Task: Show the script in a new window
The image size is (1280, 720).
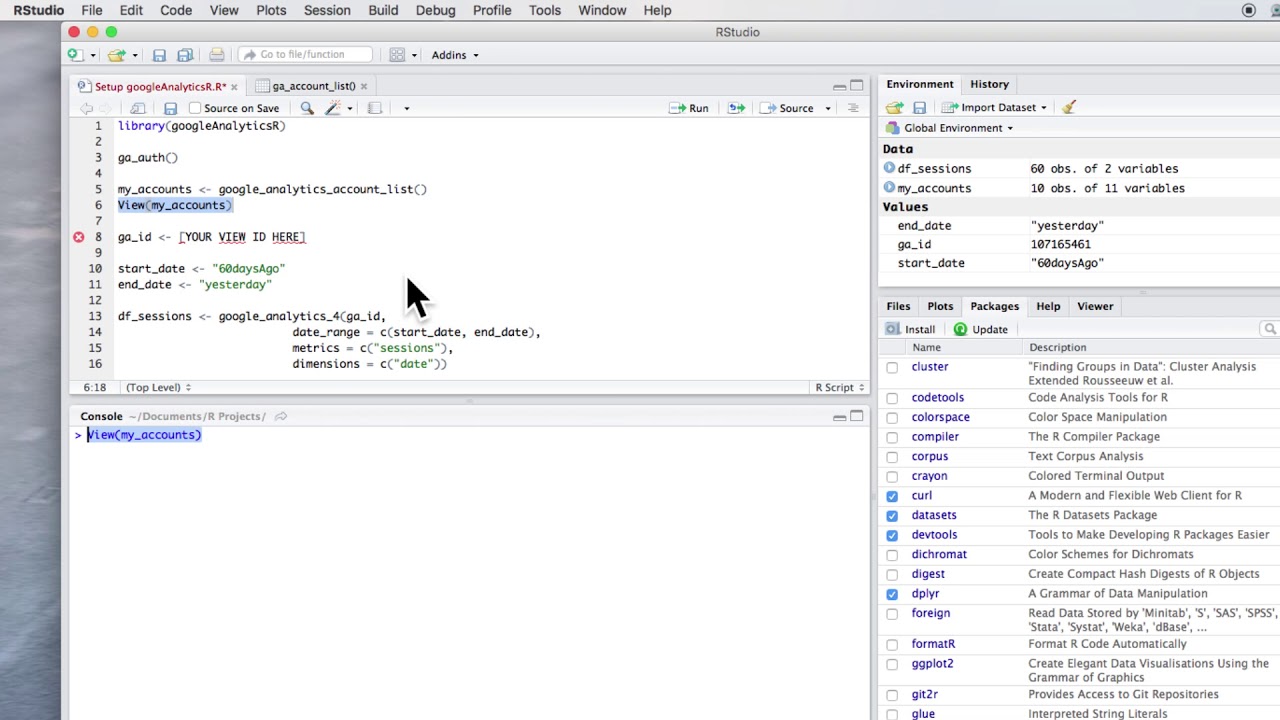Action: click(x=138, y=108)
